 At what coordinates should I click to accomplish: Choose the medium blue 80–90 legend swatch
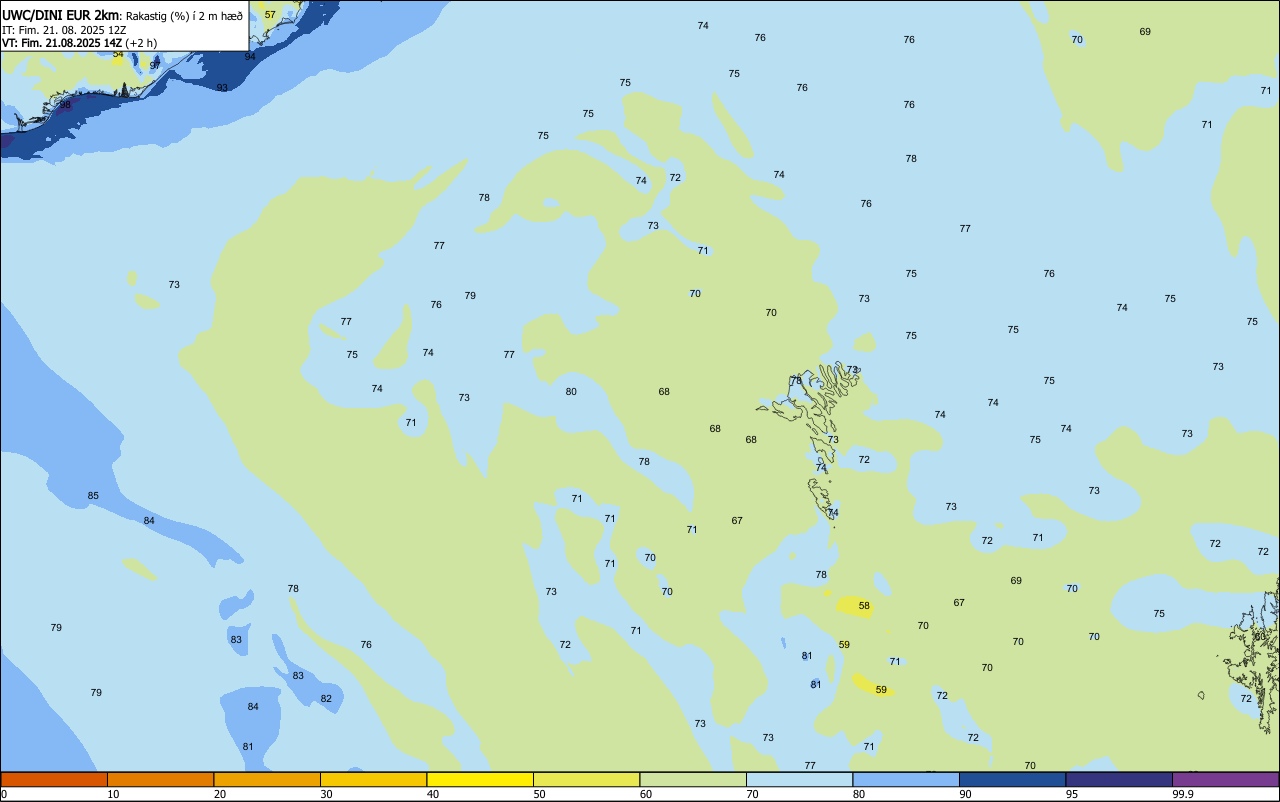(x=906, y=779)
